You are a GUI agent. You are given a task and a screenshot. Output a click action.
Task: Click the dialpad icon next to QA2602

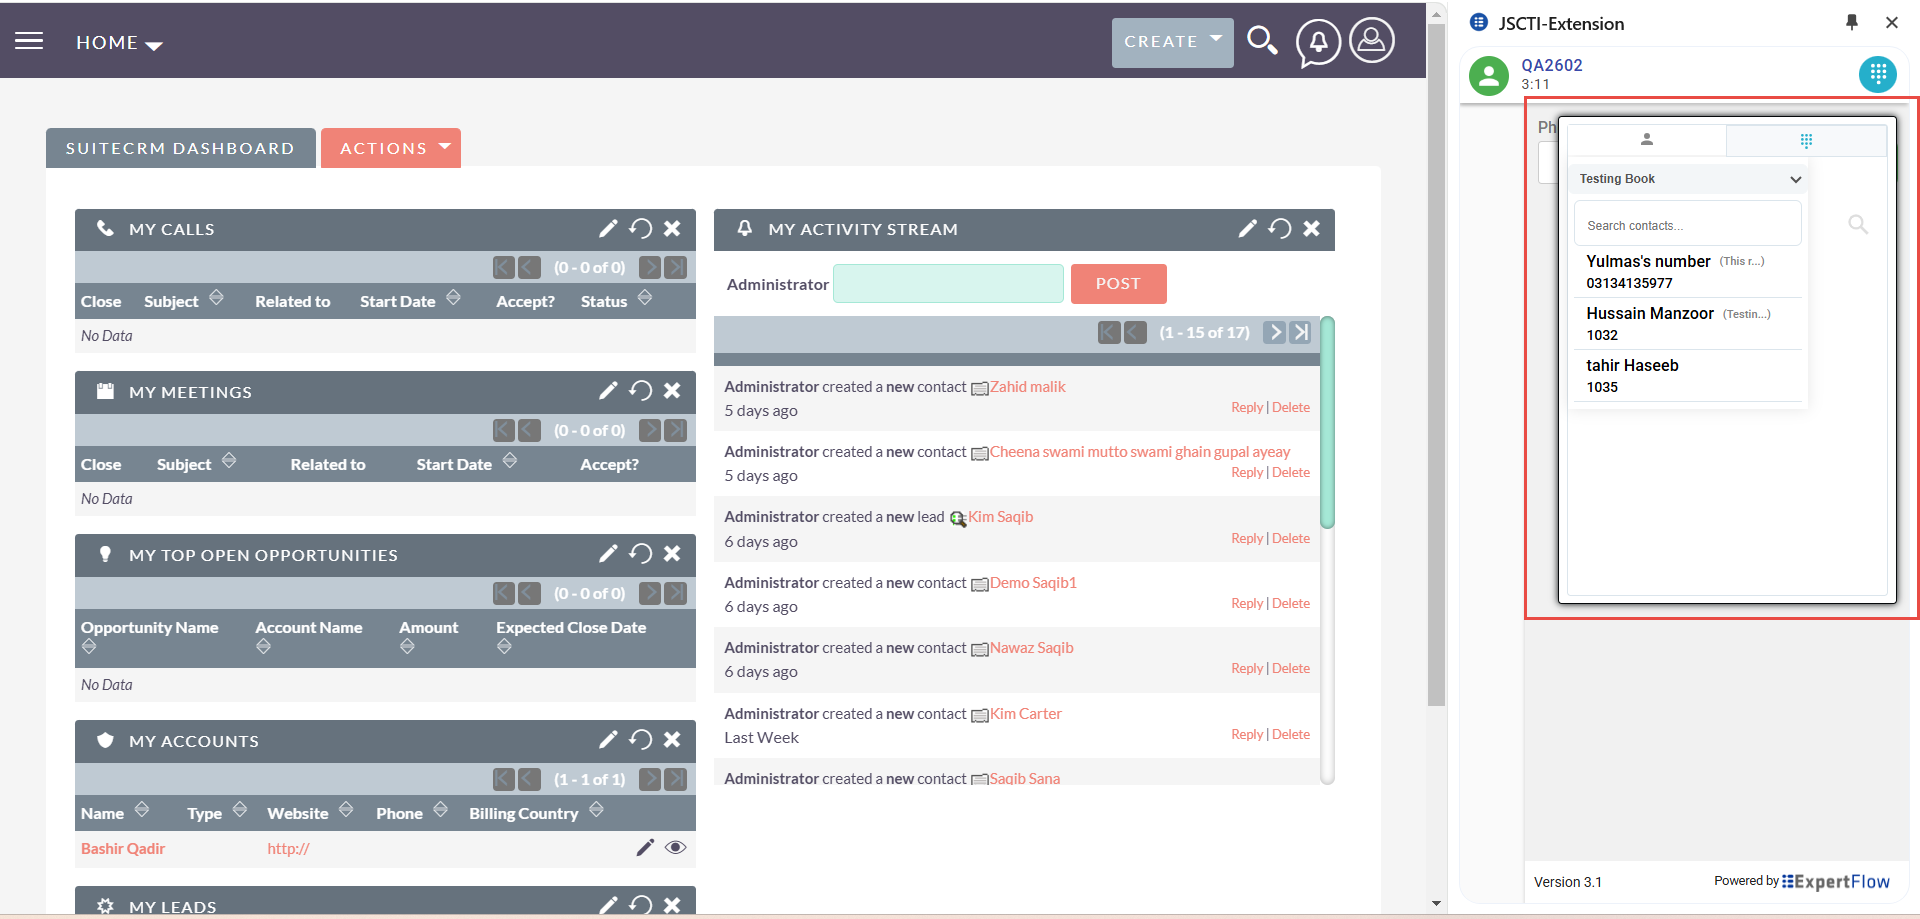tap(1877, 74)
